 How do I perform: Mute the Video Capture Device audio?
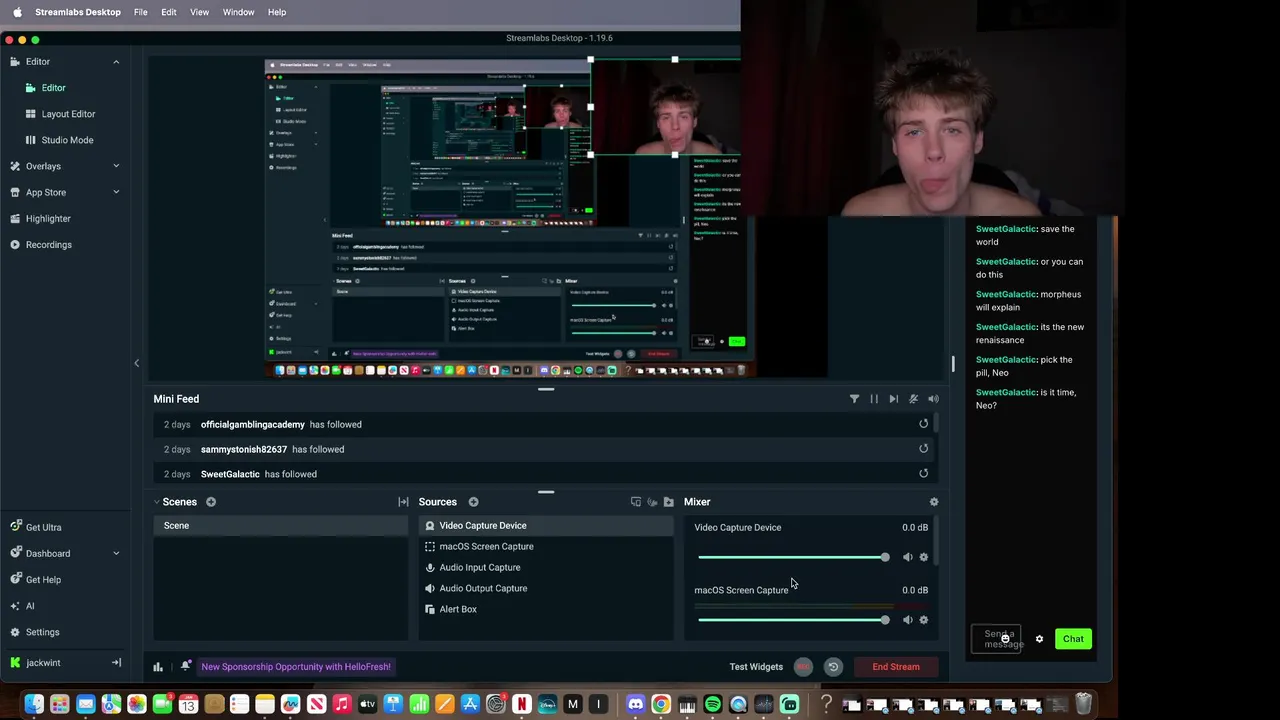(x=907, y=557)
